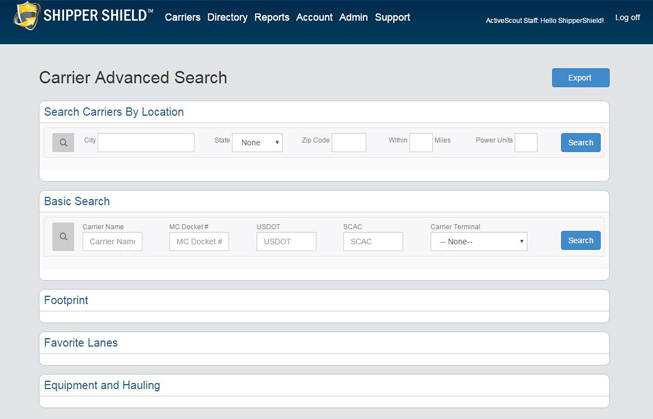Open the Carriers menu
Viewport: 653px width, 419px height.
182,17
